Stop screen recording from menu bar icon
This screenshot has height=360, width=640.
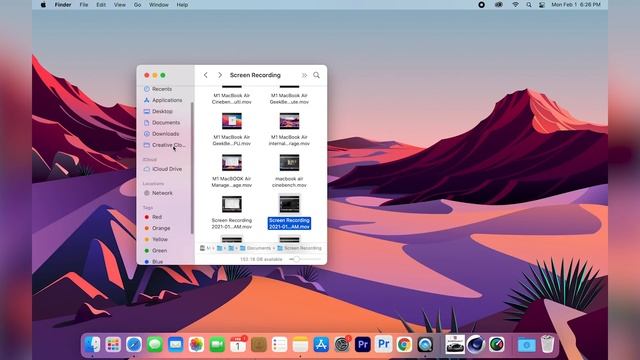pyautogui.click(x=482, y=5)
